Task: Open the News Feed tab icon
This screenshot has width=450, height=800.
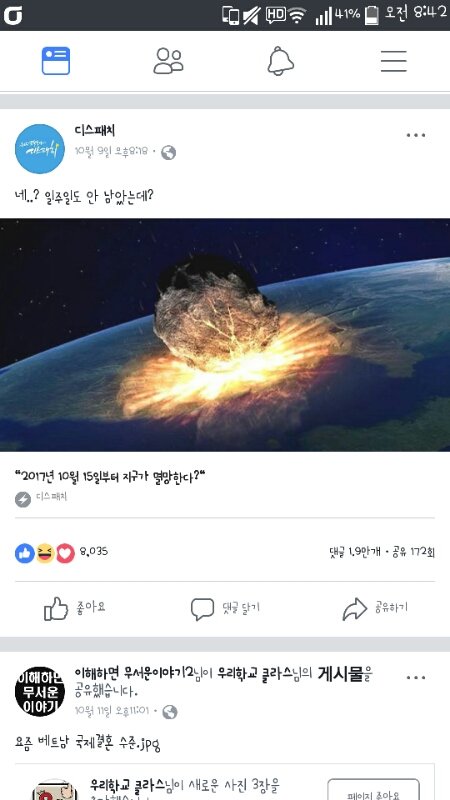Action: point(56,61)
